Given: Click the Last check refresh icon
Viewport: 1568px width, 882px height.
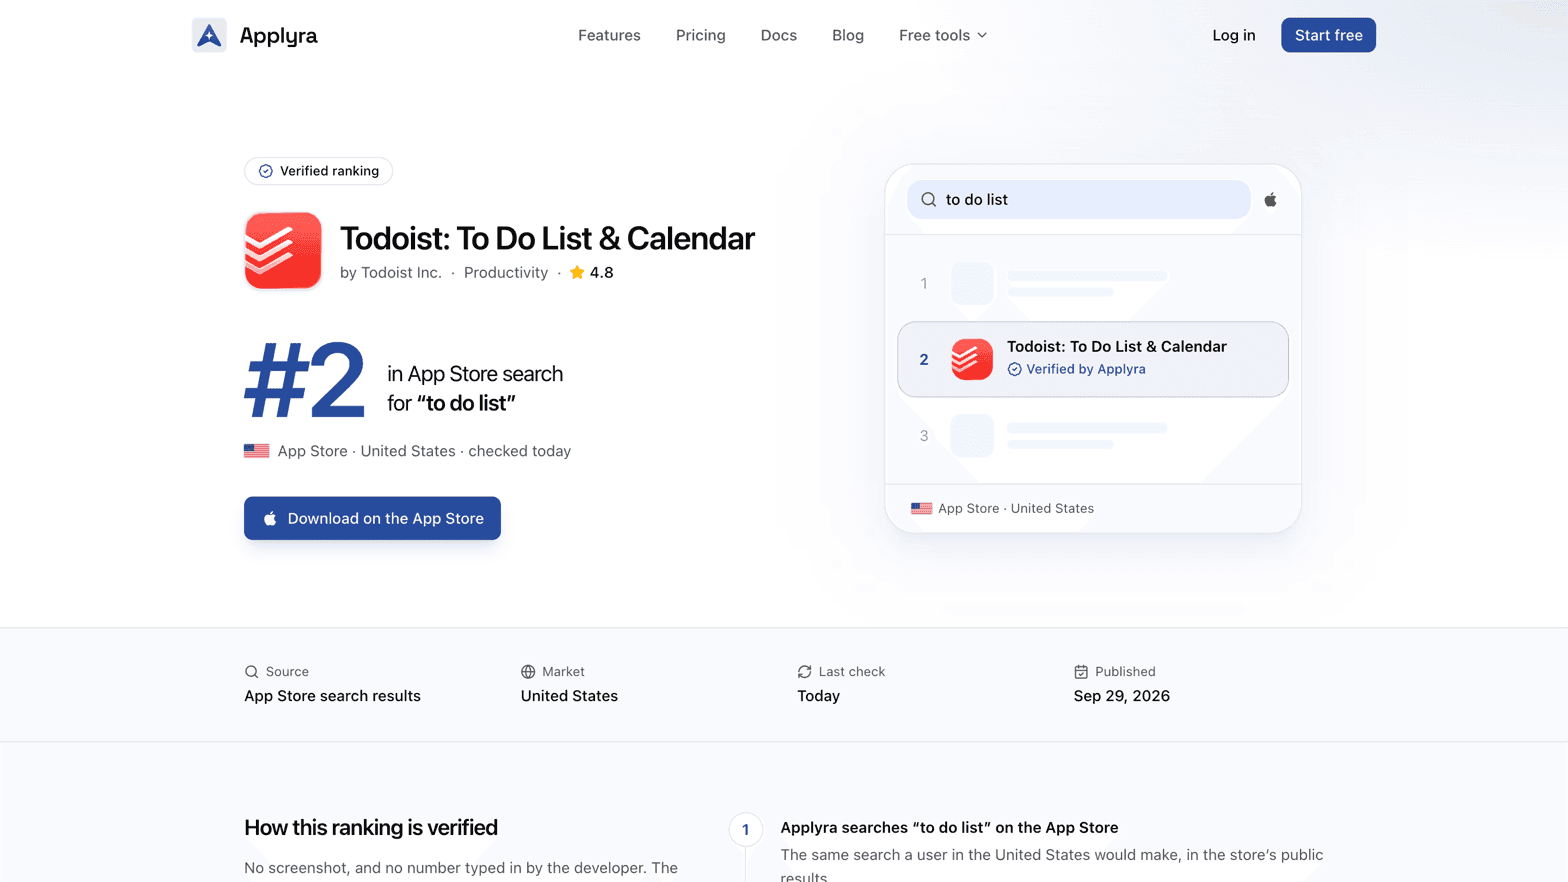Looking at the screenshot, I should point(804,672).
